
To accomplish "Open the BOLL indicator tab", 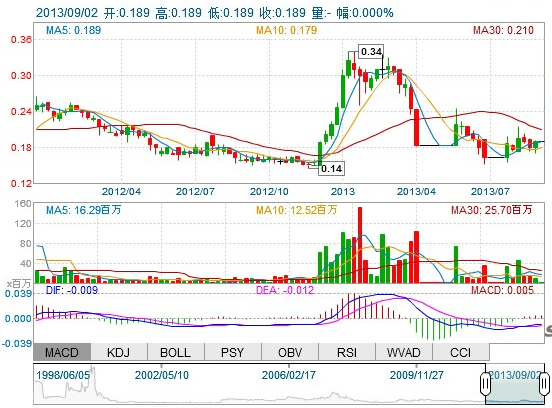I will [x=176, y=352].
